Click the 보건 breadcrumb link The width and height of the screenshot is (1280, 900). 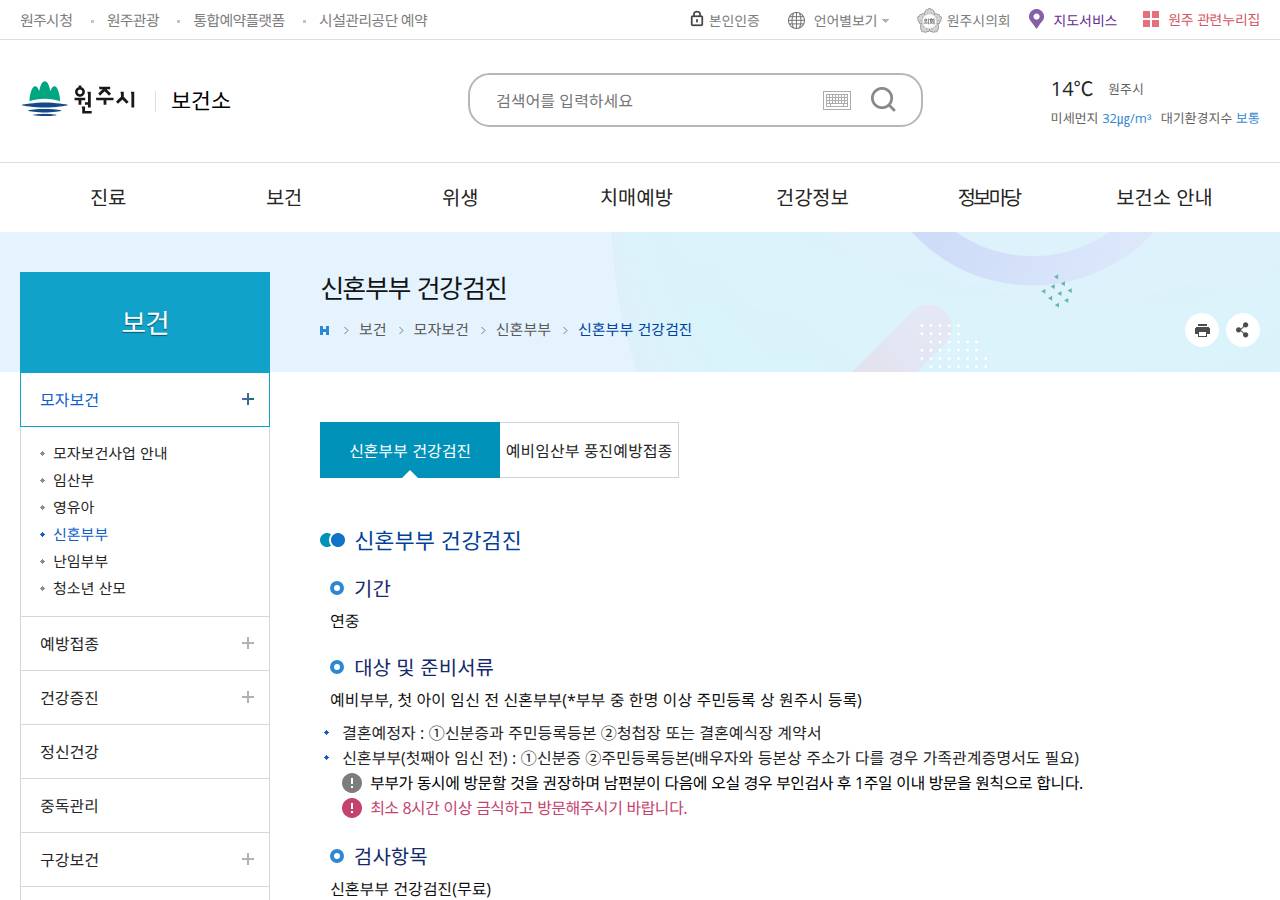click(x=373, y=329)
